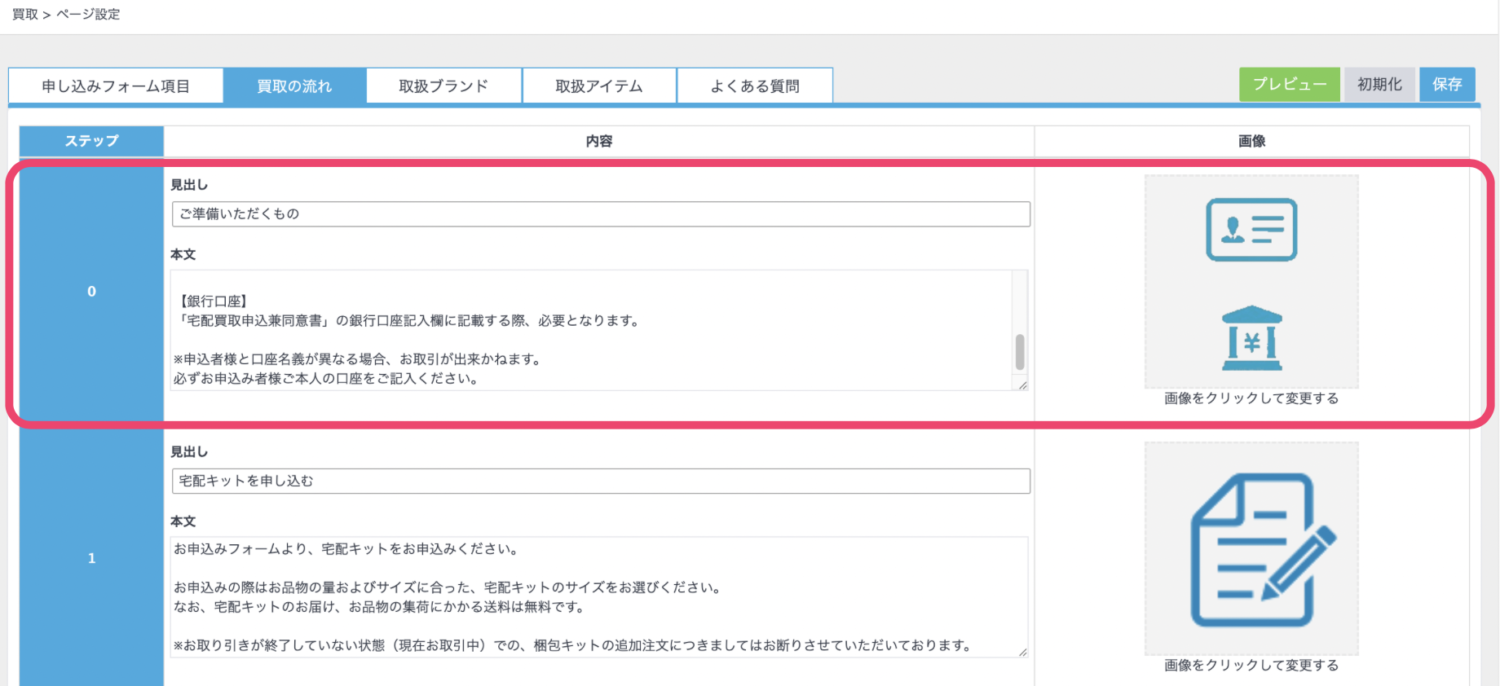The width and height of the screenshot is (1500, 686).
Task: Focus the ご準備いただくもの heading field
Action: point(600,214)
